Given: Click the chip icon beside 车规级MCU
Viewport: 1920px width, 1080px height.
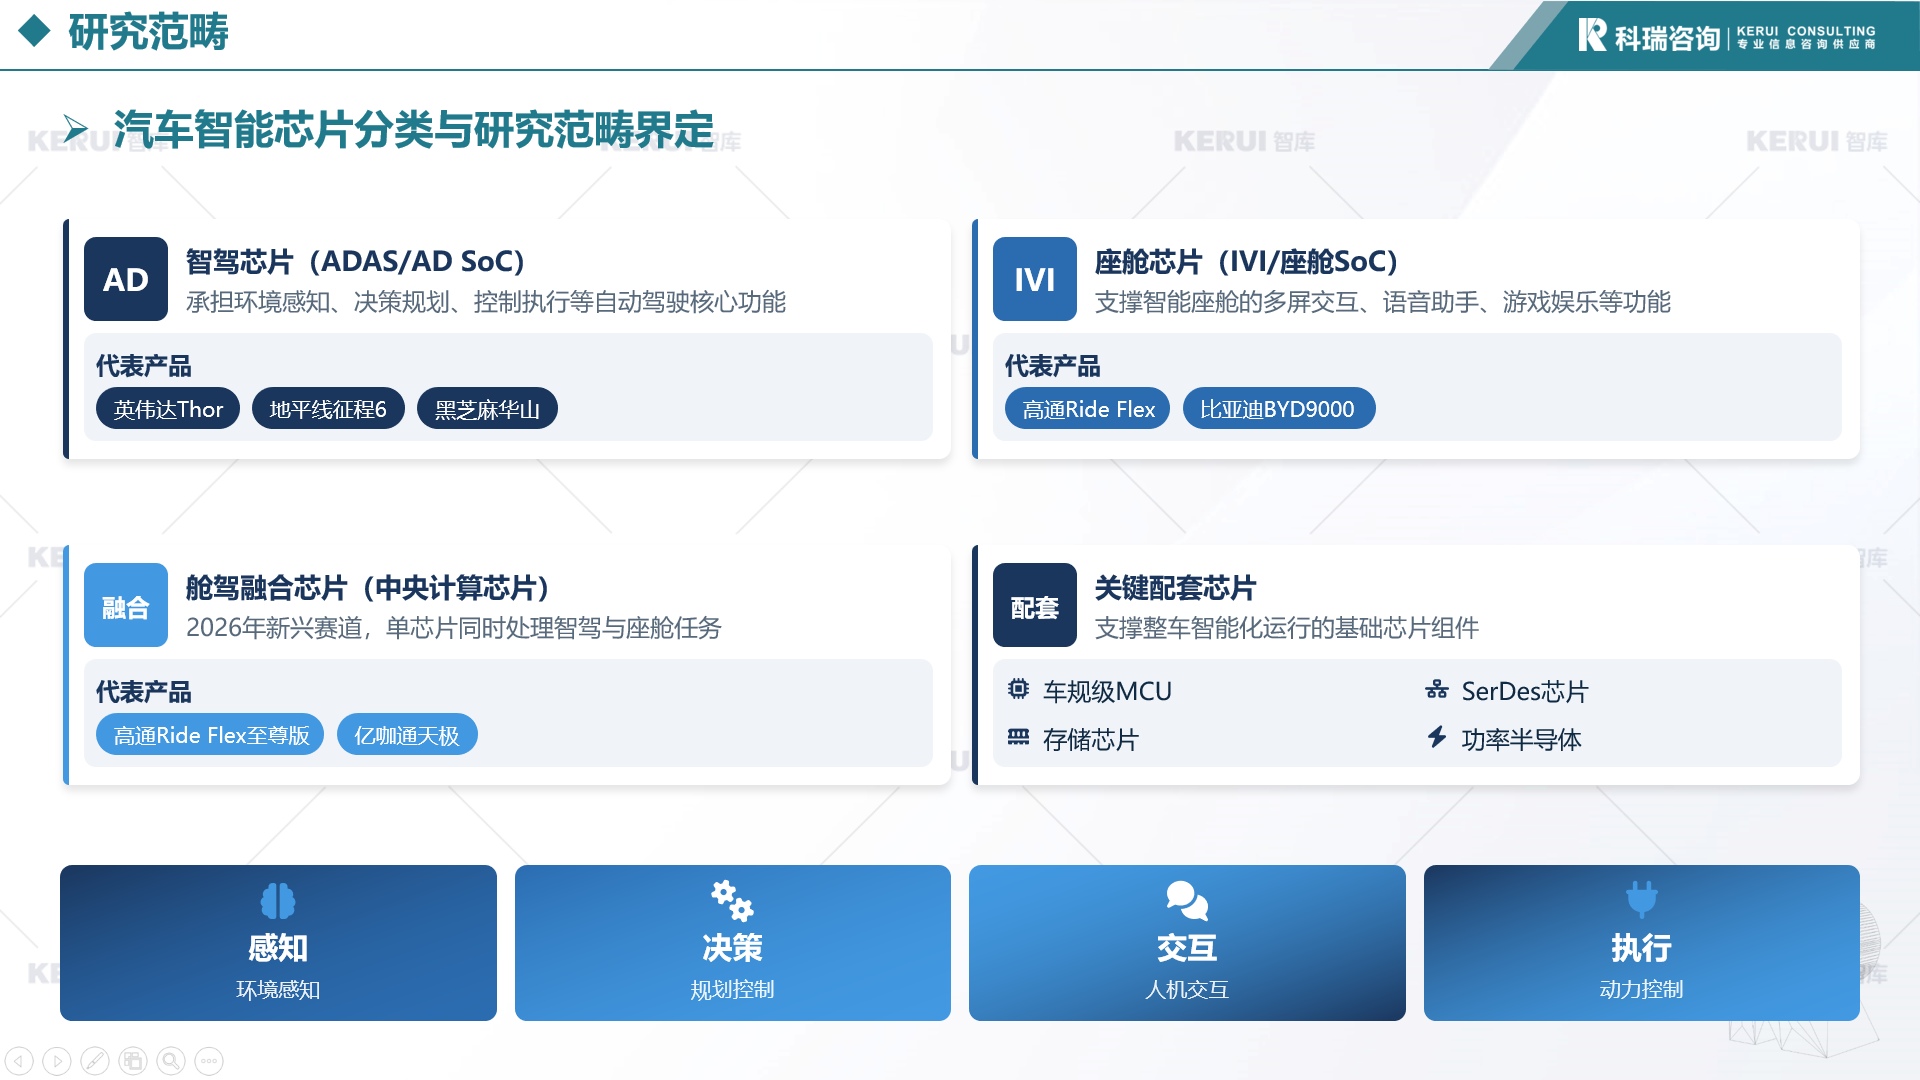Looking at the screenshot, I should pos(1018,689).
